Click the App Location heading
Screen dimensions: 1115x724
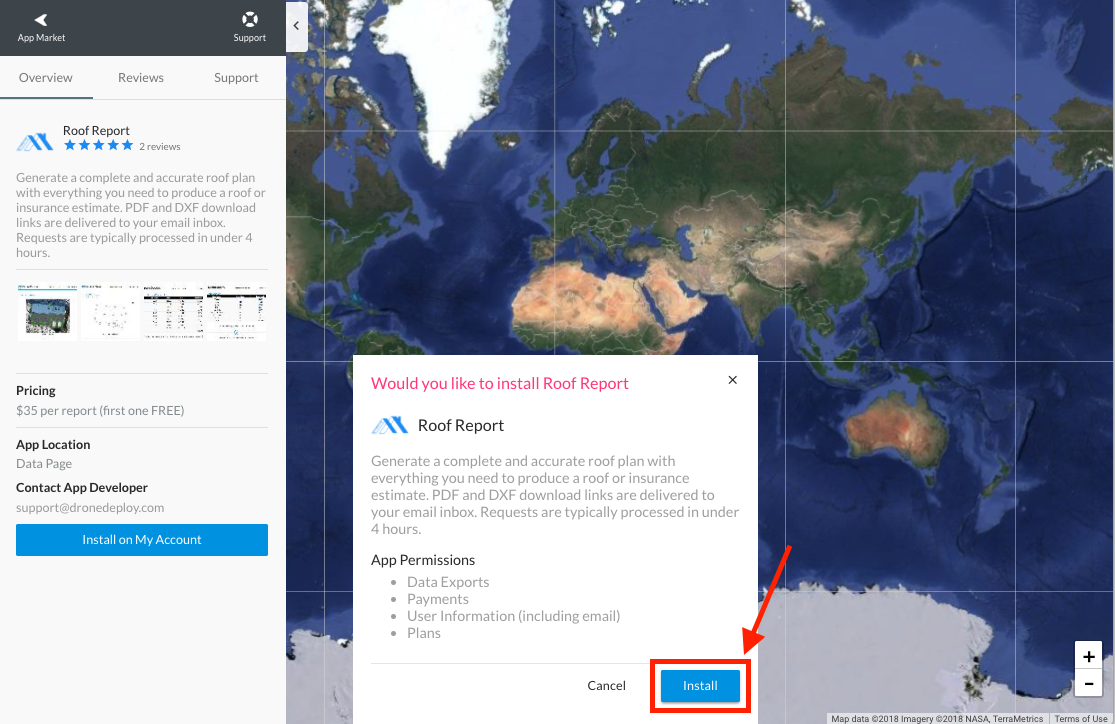coord(53,444)
